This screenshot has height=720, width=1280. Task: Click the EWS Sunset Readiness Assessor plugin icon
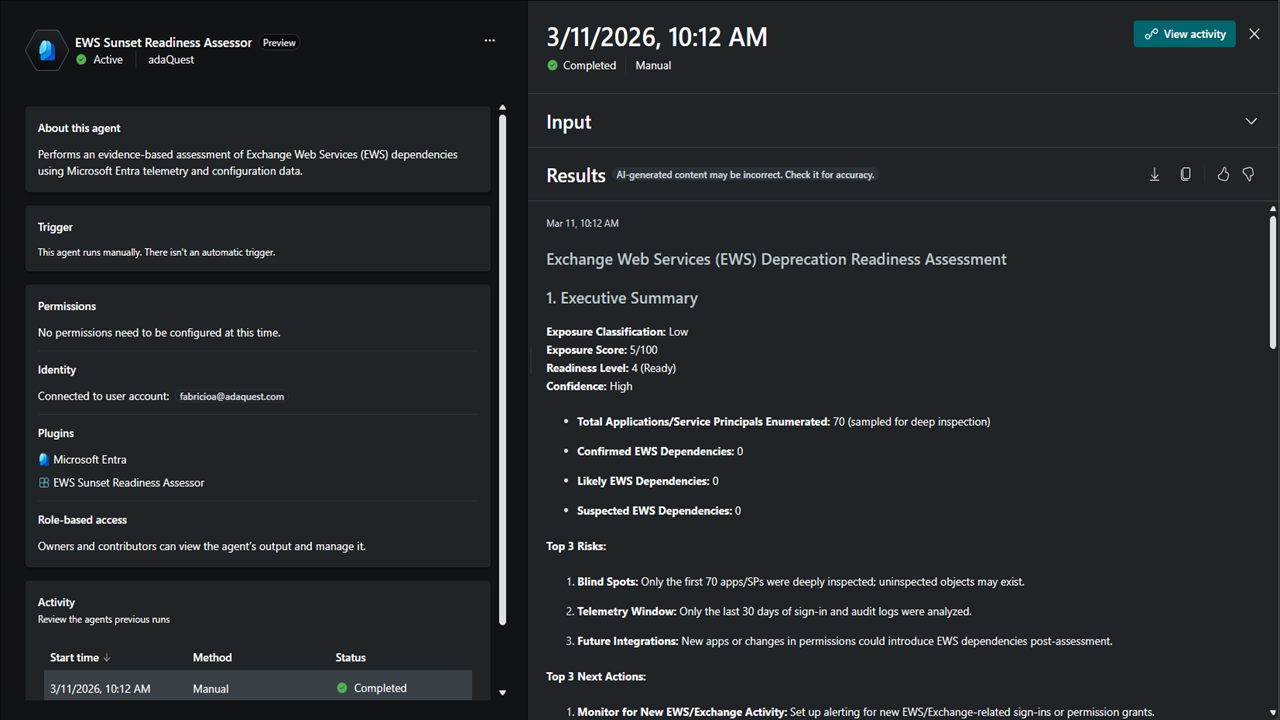click(44, 483)
